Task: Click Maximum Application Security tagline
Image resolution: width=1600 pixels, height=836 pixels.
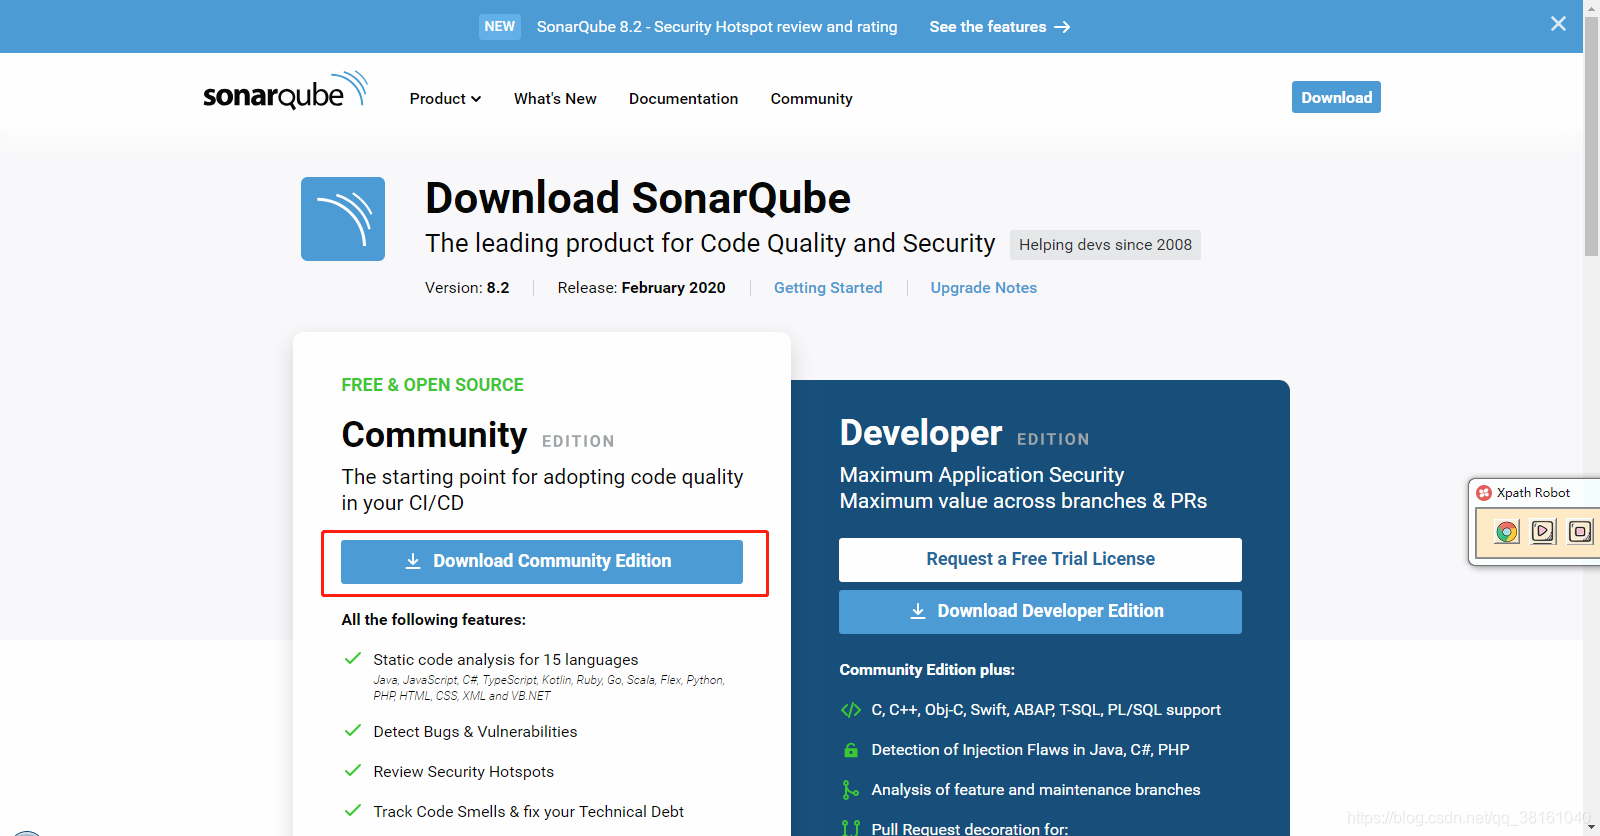Action: click(x=982, y=475)
